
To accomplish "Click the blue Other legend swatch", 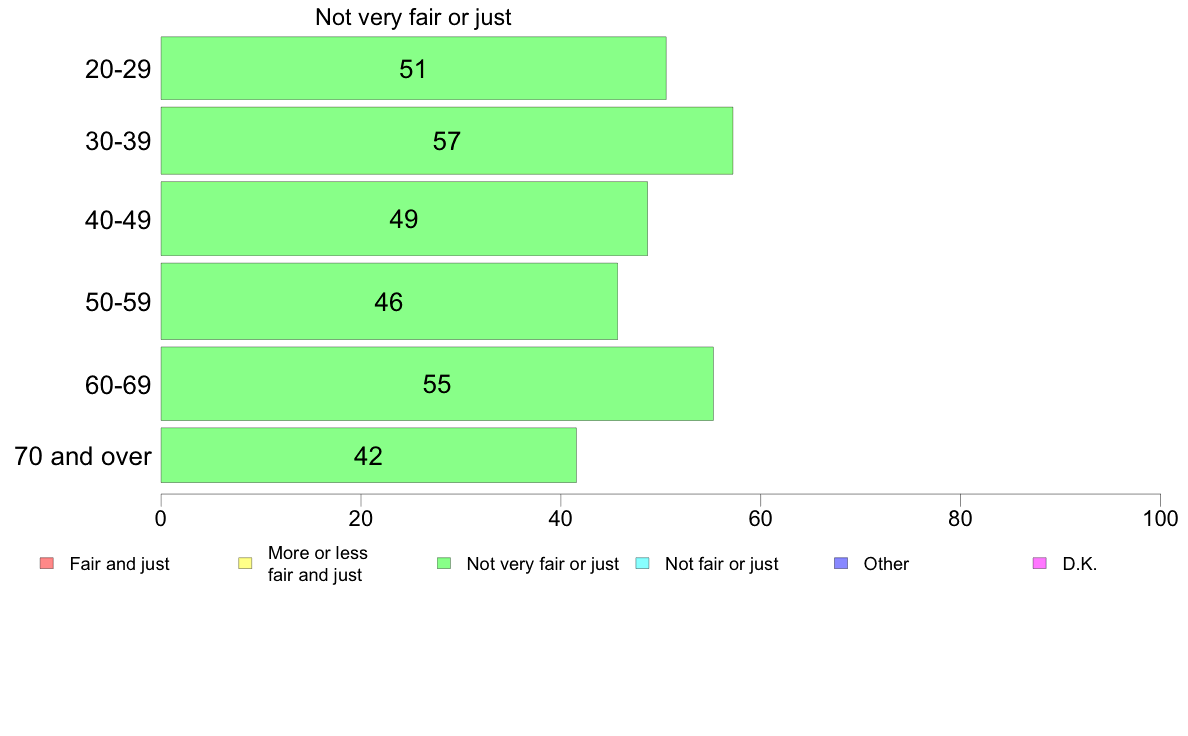I will click(841, 564).
